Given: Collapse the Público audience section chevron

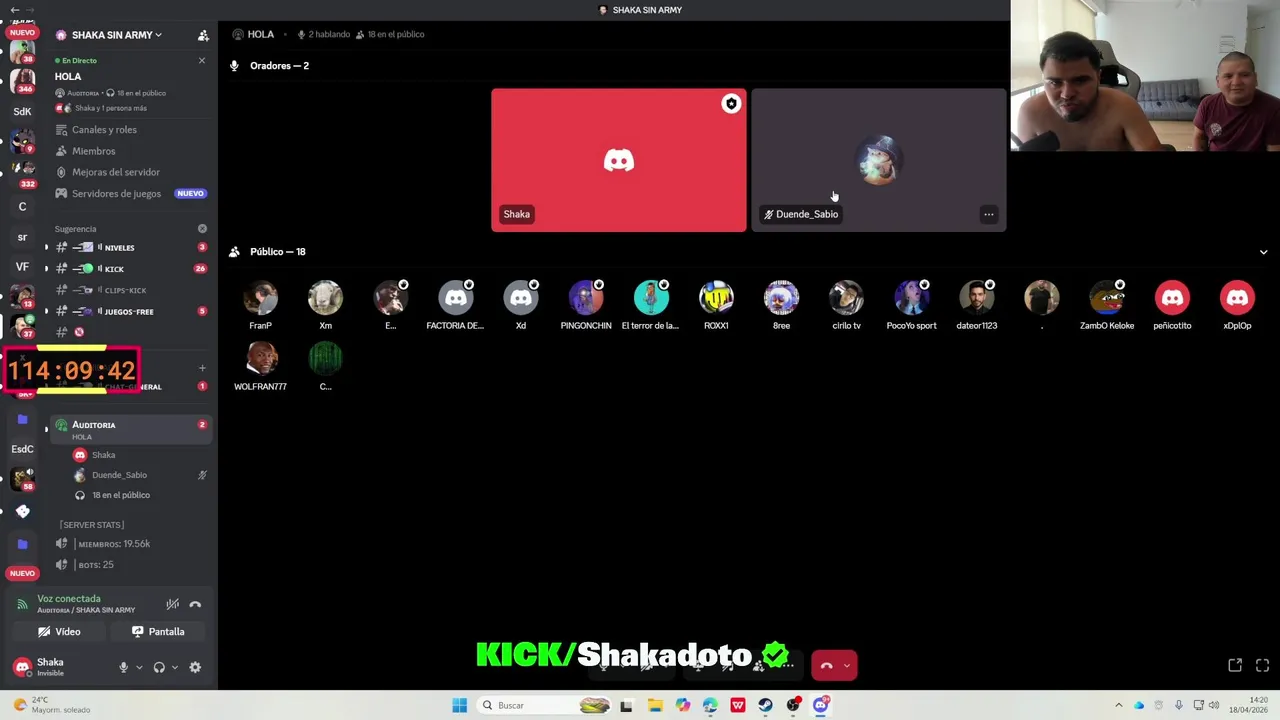Looking at the screenshot, I should click(x=1263, y=252).
